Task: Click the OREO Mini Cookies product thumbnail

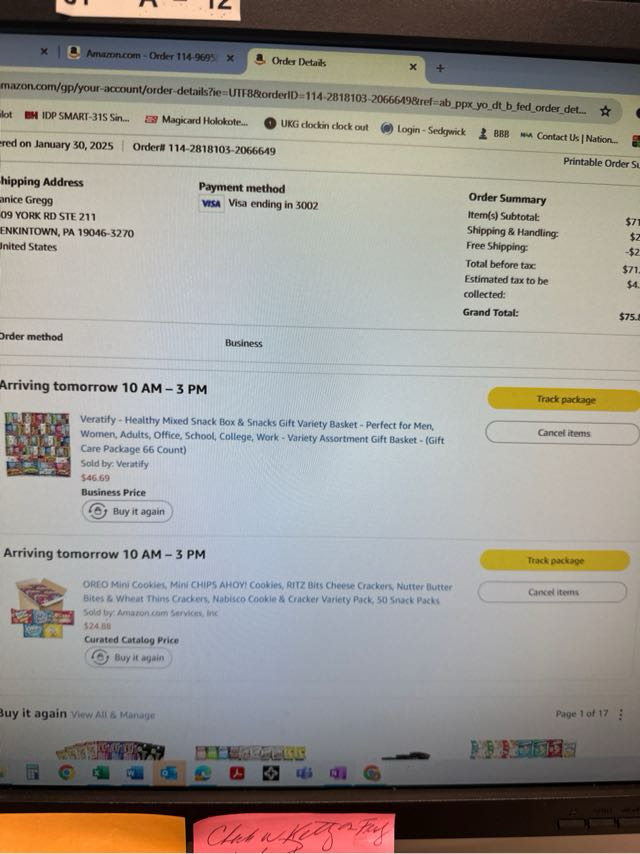Action: point(42,608)
